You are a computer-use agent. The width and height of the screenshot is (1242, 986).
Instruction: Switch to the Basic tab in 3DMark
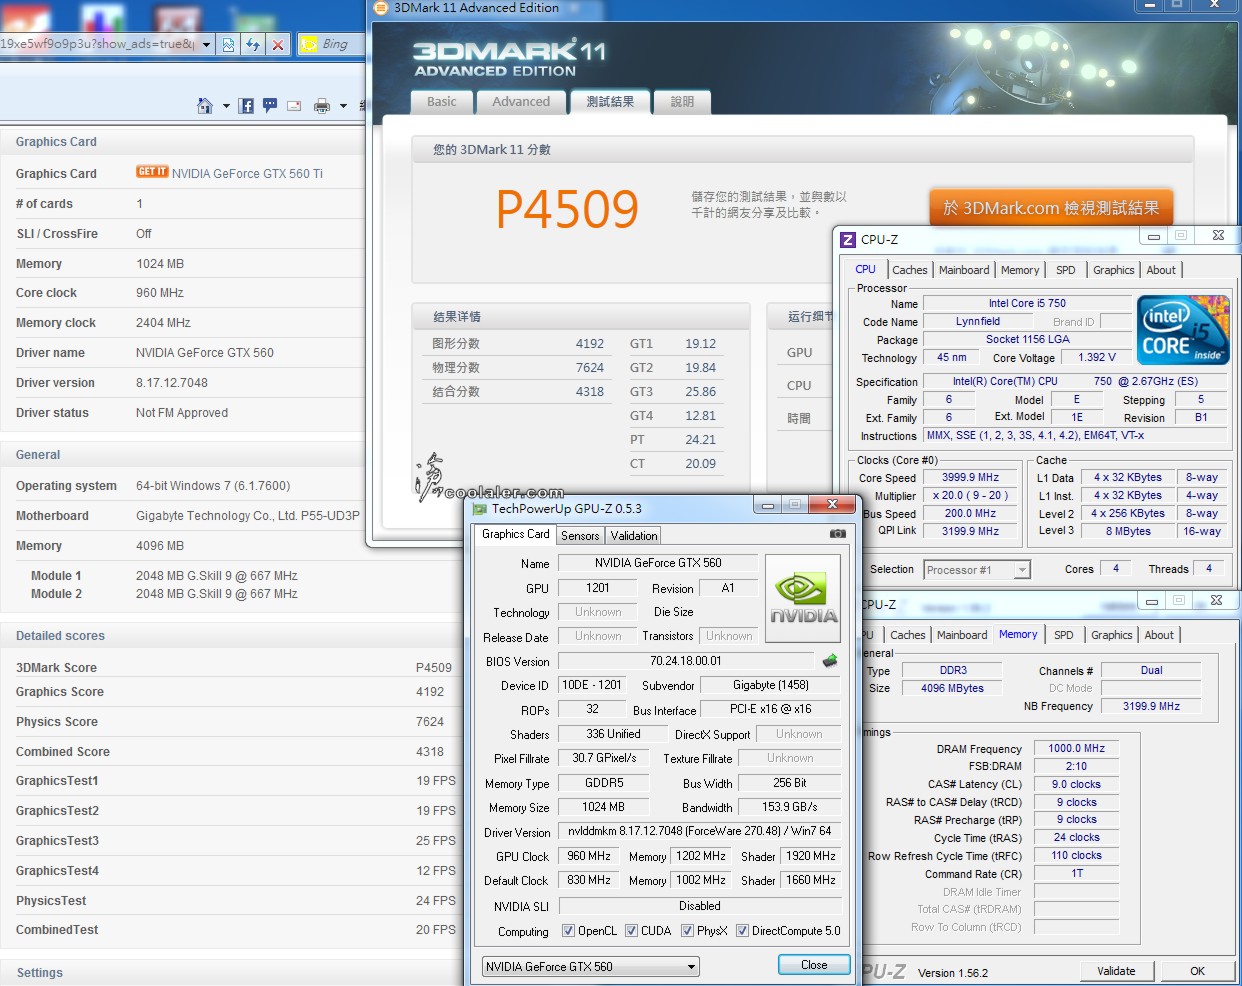click(x=441, y=102)
